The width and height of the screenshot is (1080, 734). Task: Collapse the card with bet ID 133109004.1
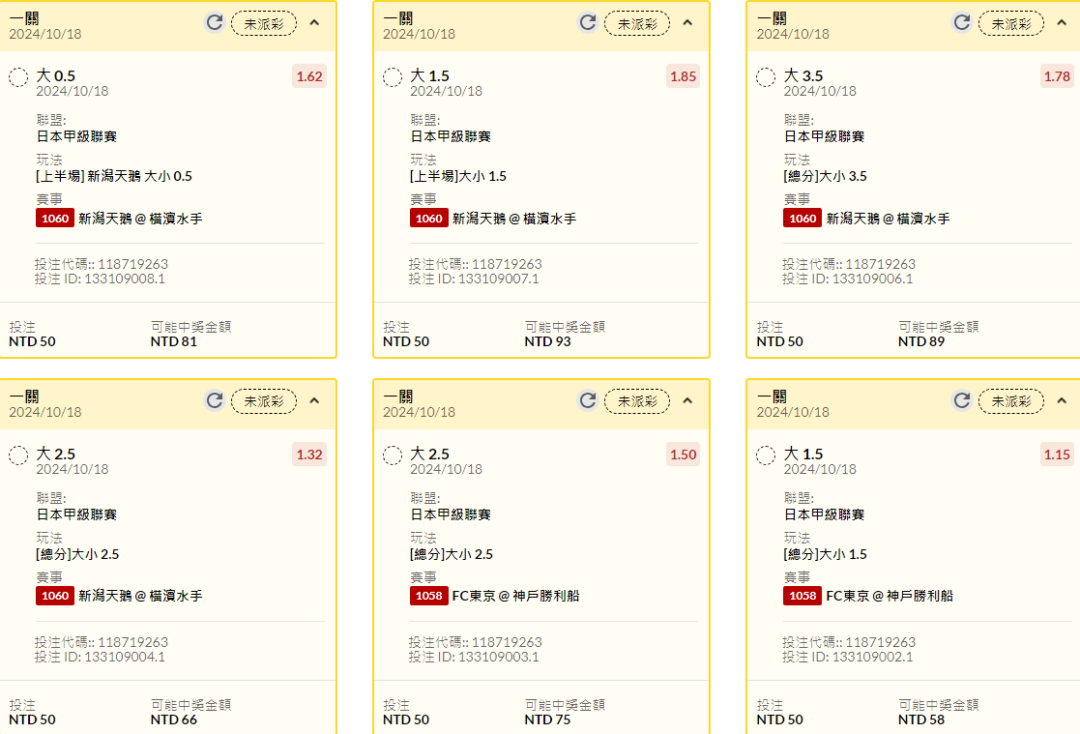[315, 401]
